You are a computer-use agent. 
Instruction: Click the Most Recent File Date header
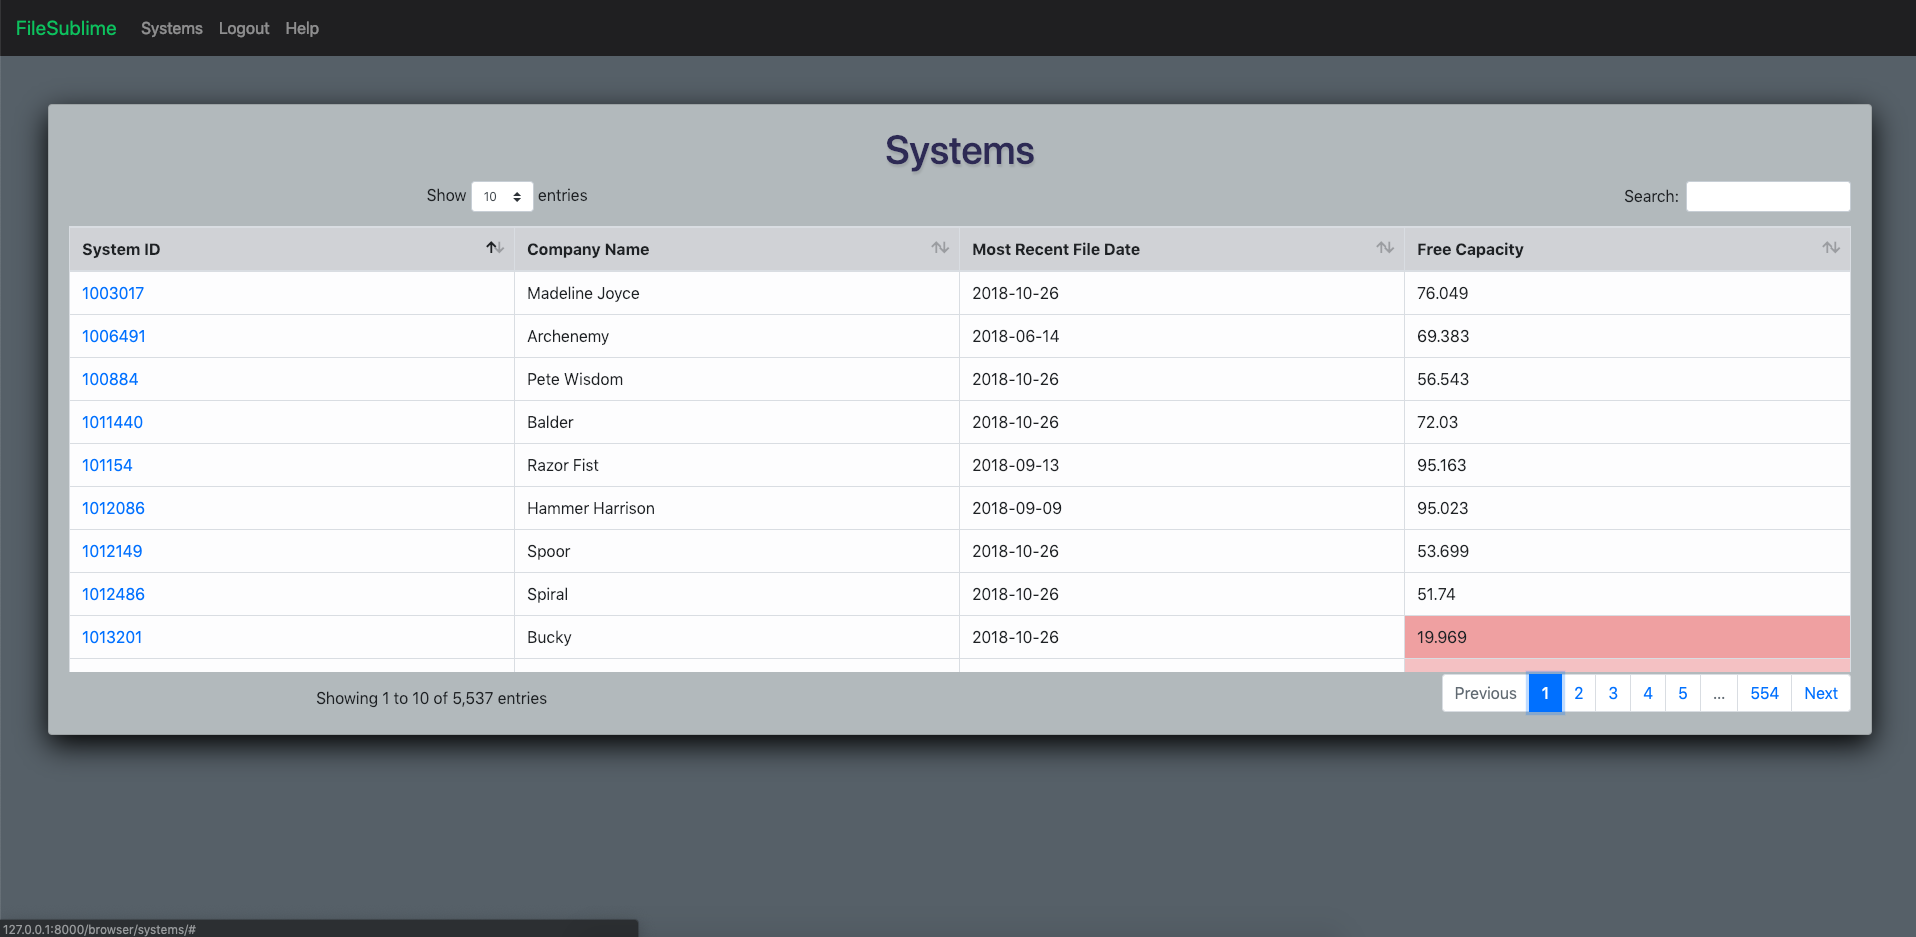(x=1182, y=249)
